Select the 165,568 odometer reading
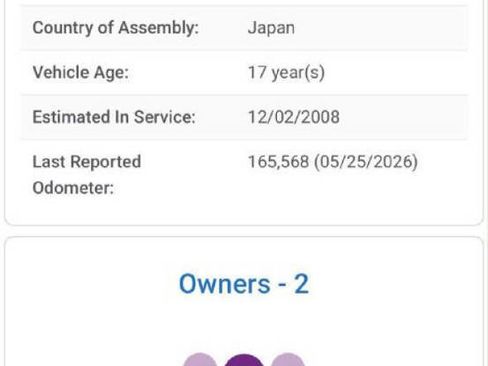Viewport: 488px width, 366px height. 279,162
